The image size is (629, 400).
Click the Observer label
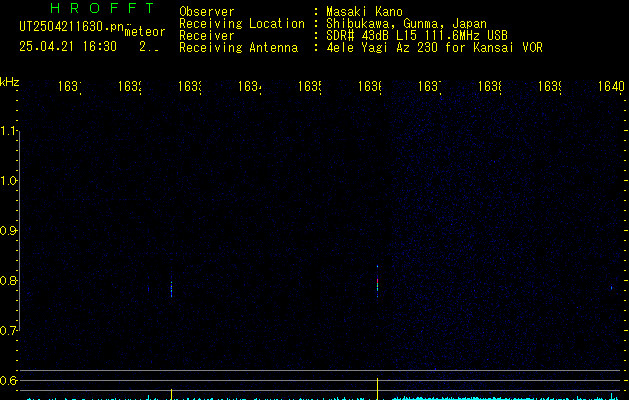pyautogui.click(x=207, y=12)
